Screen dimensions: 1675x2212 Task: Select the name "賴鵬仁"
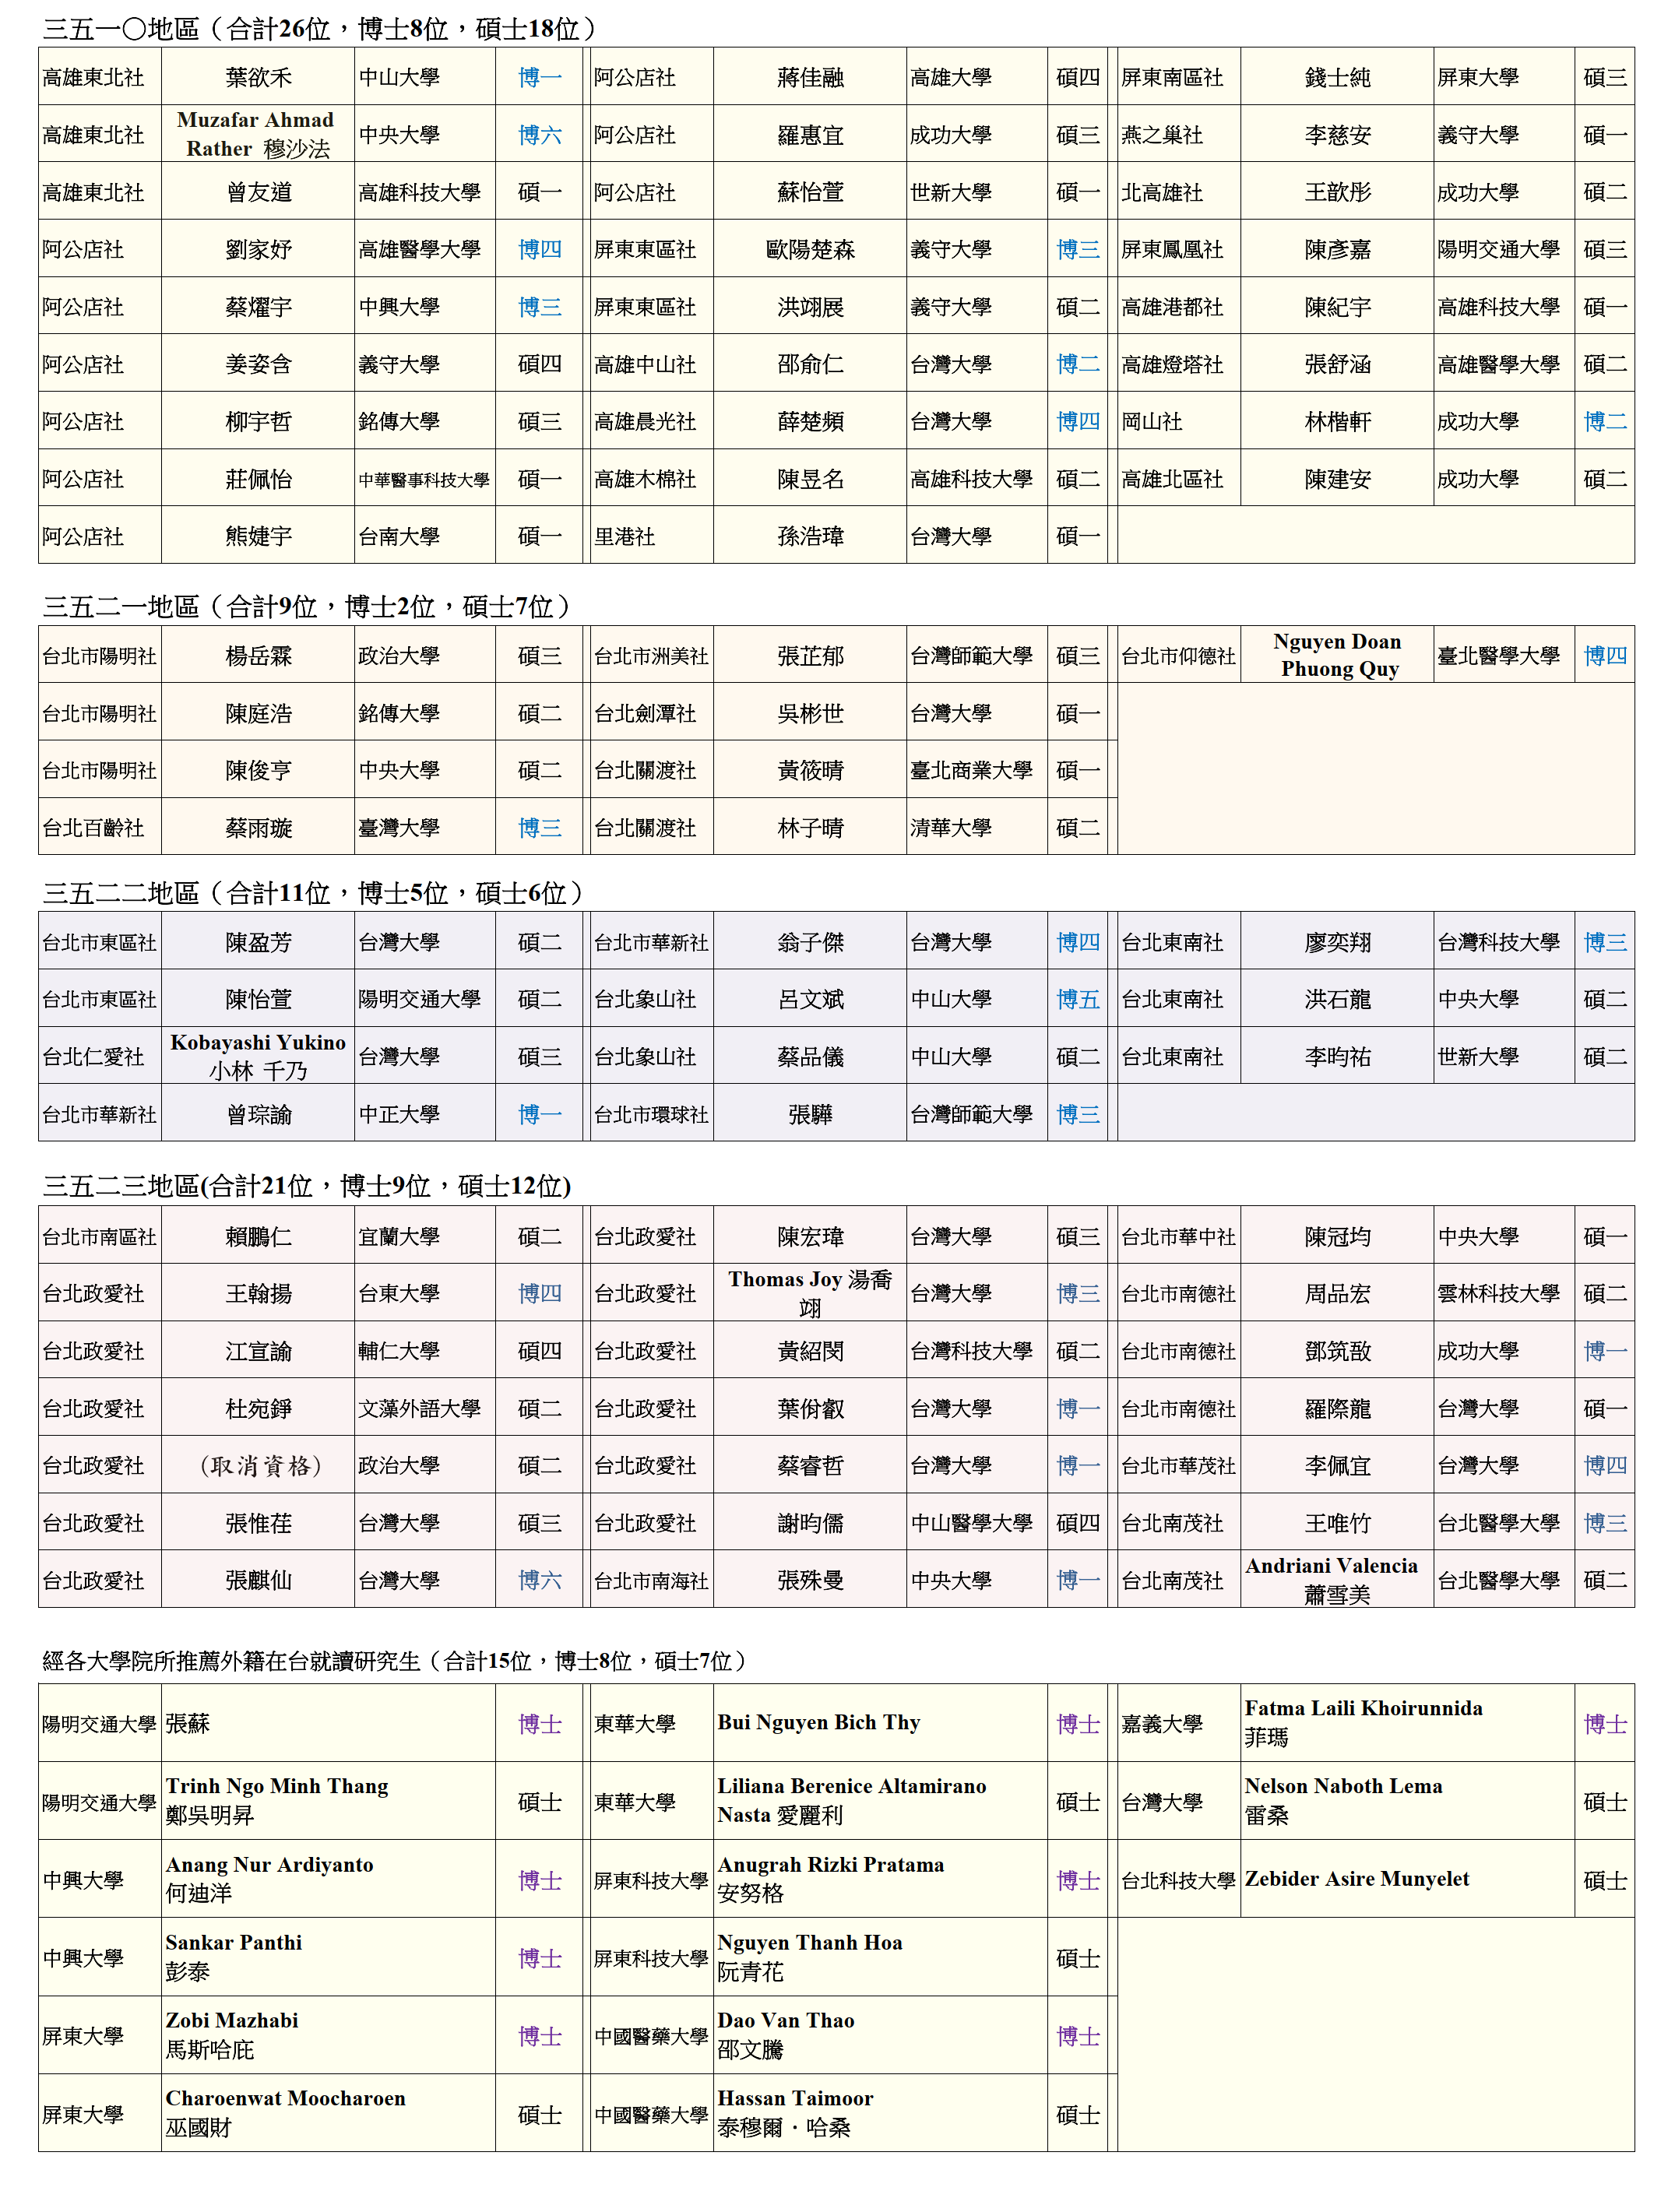pos(258,1236)
